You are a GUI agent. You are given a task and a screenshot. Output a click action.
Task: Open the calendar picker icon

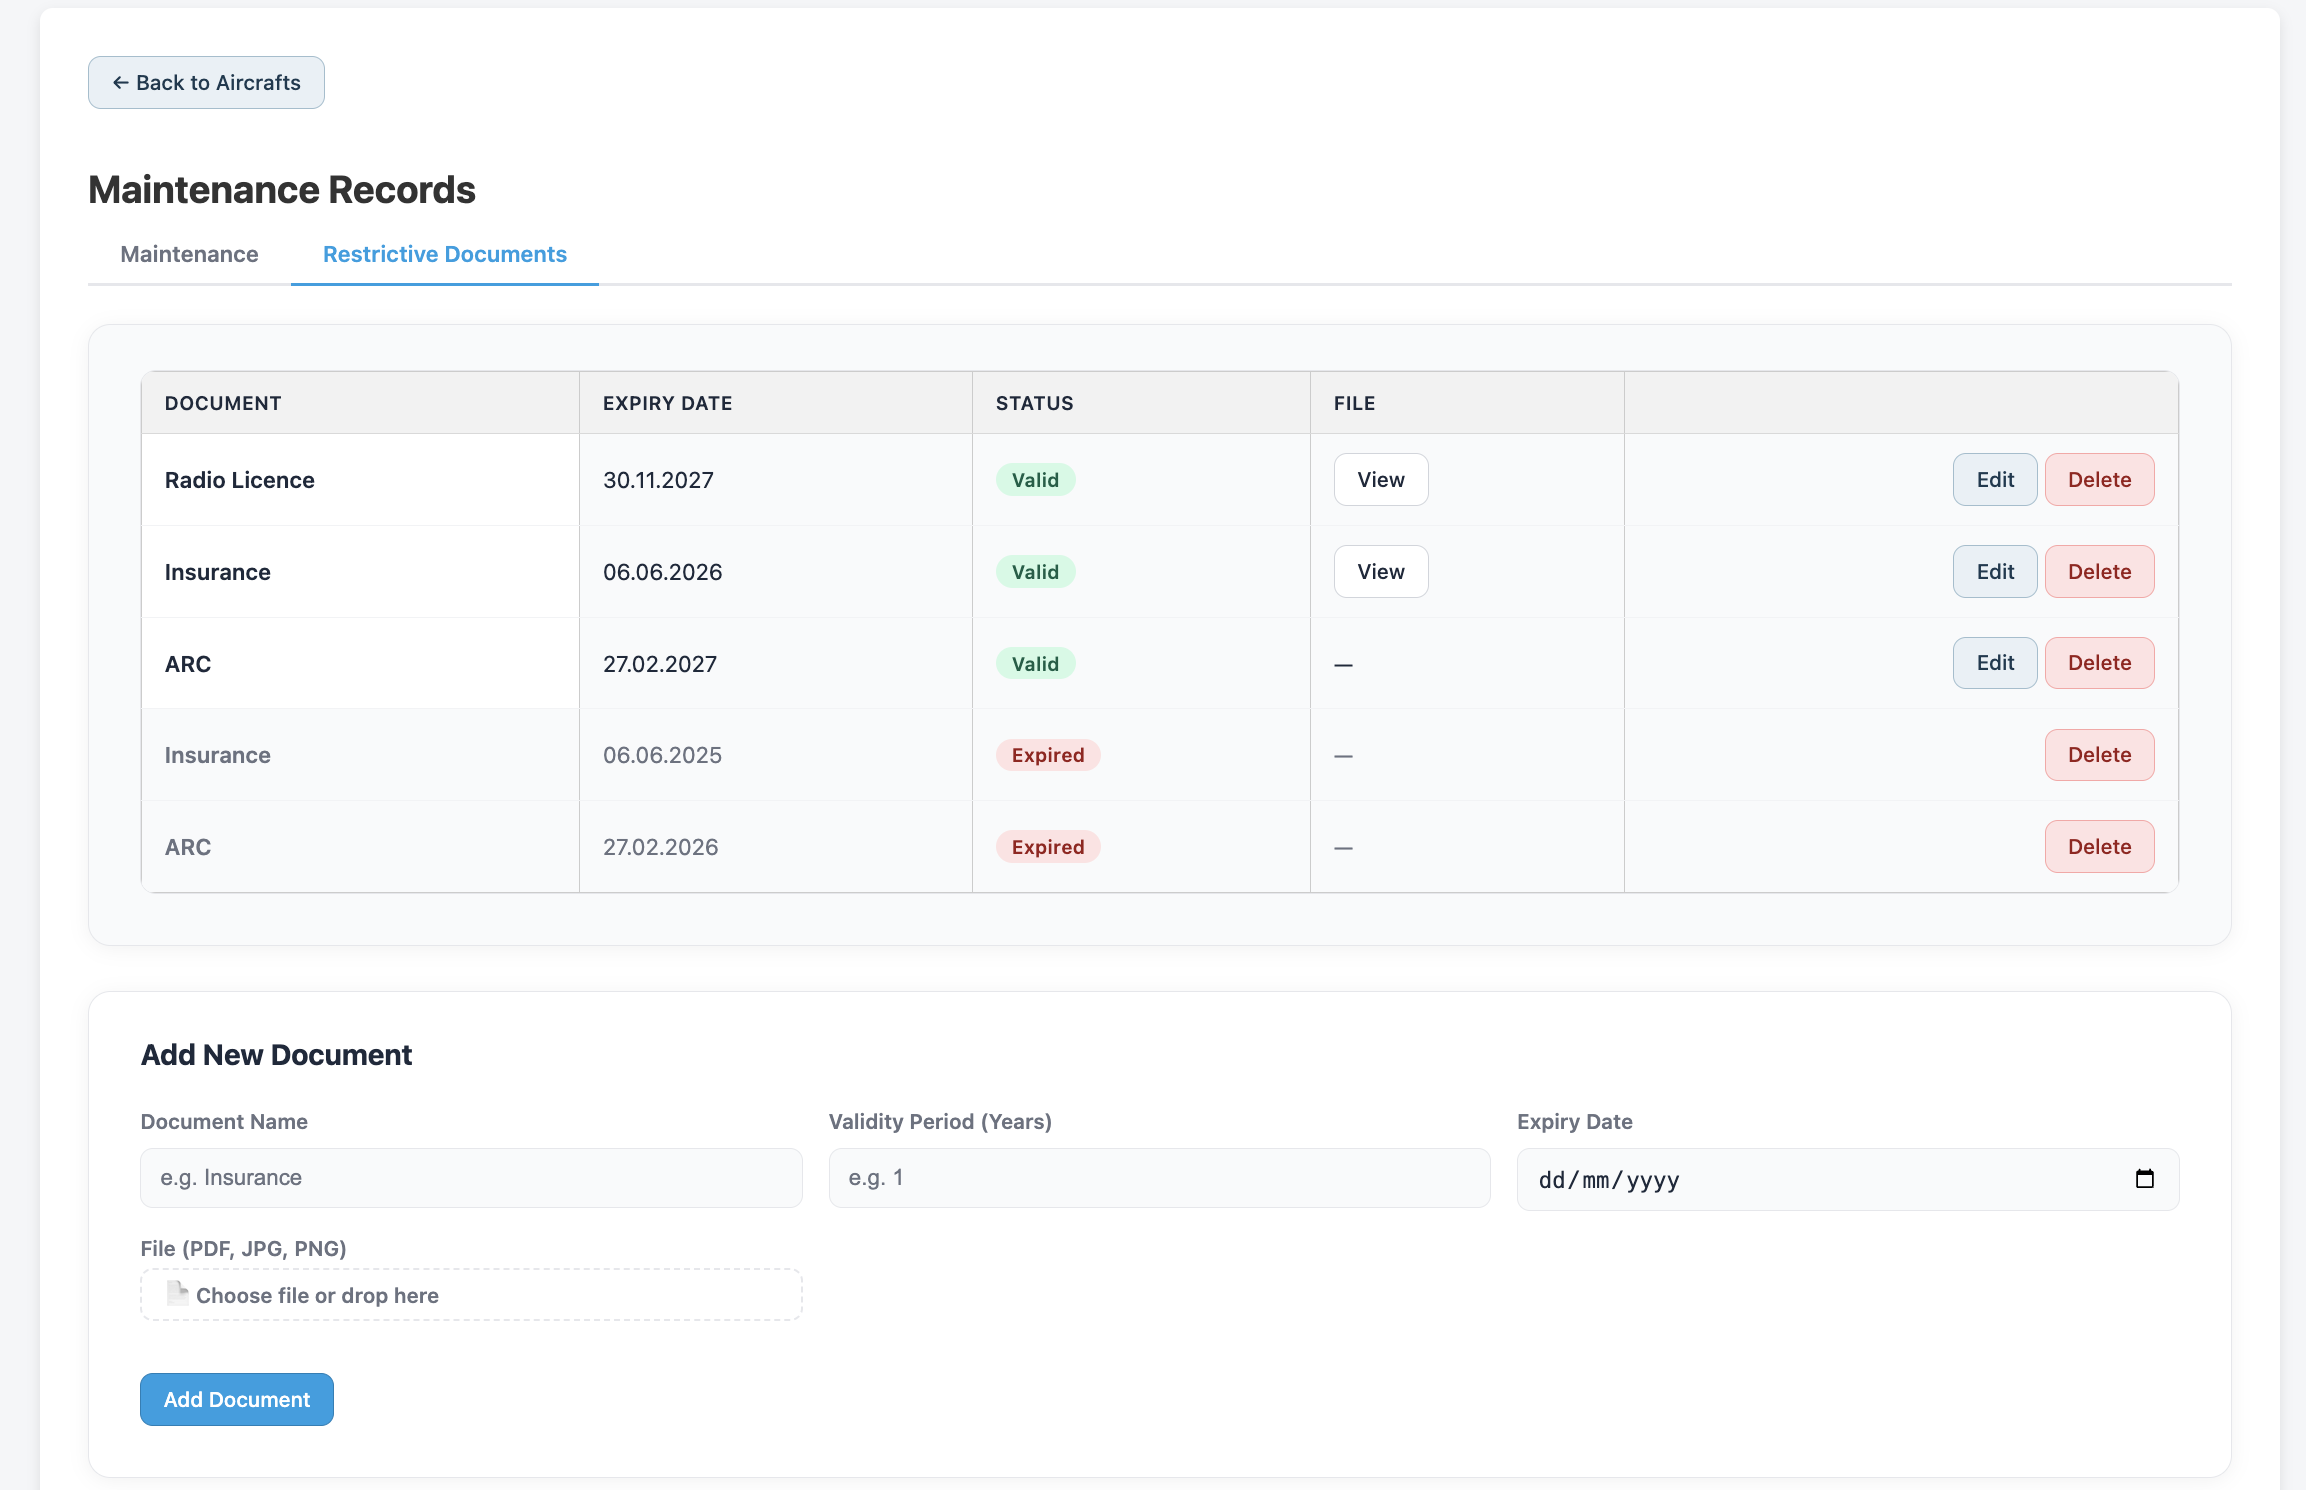[x=2144, y=1179]
